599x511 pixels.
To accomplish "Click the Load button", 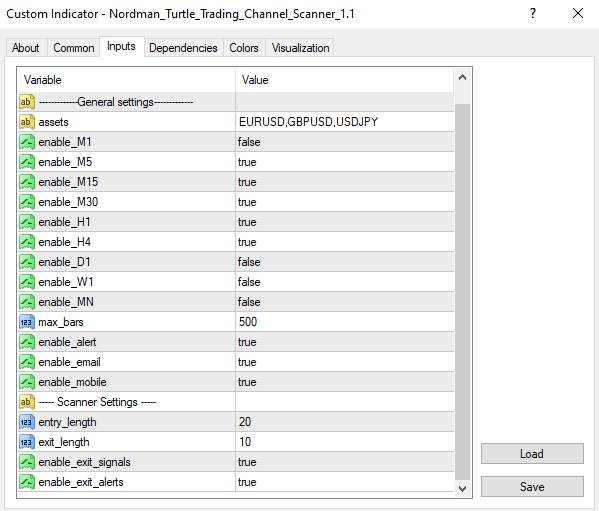I will [x=532, y=454].
